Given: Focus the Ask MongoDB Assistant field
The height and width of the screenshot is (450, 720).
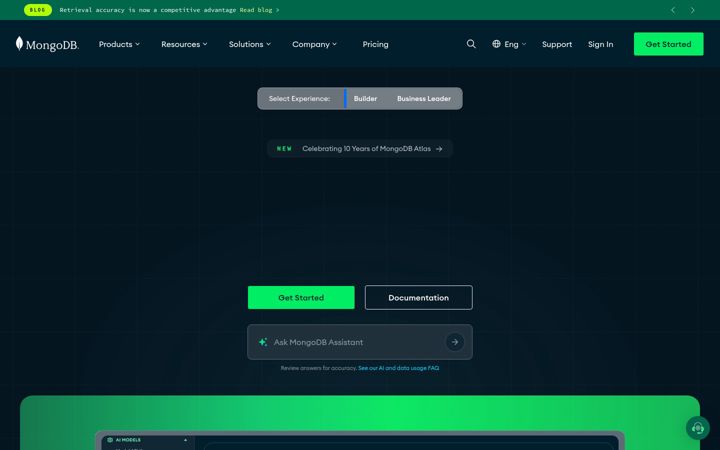Looking at the screenshot, I should point(360,342).
